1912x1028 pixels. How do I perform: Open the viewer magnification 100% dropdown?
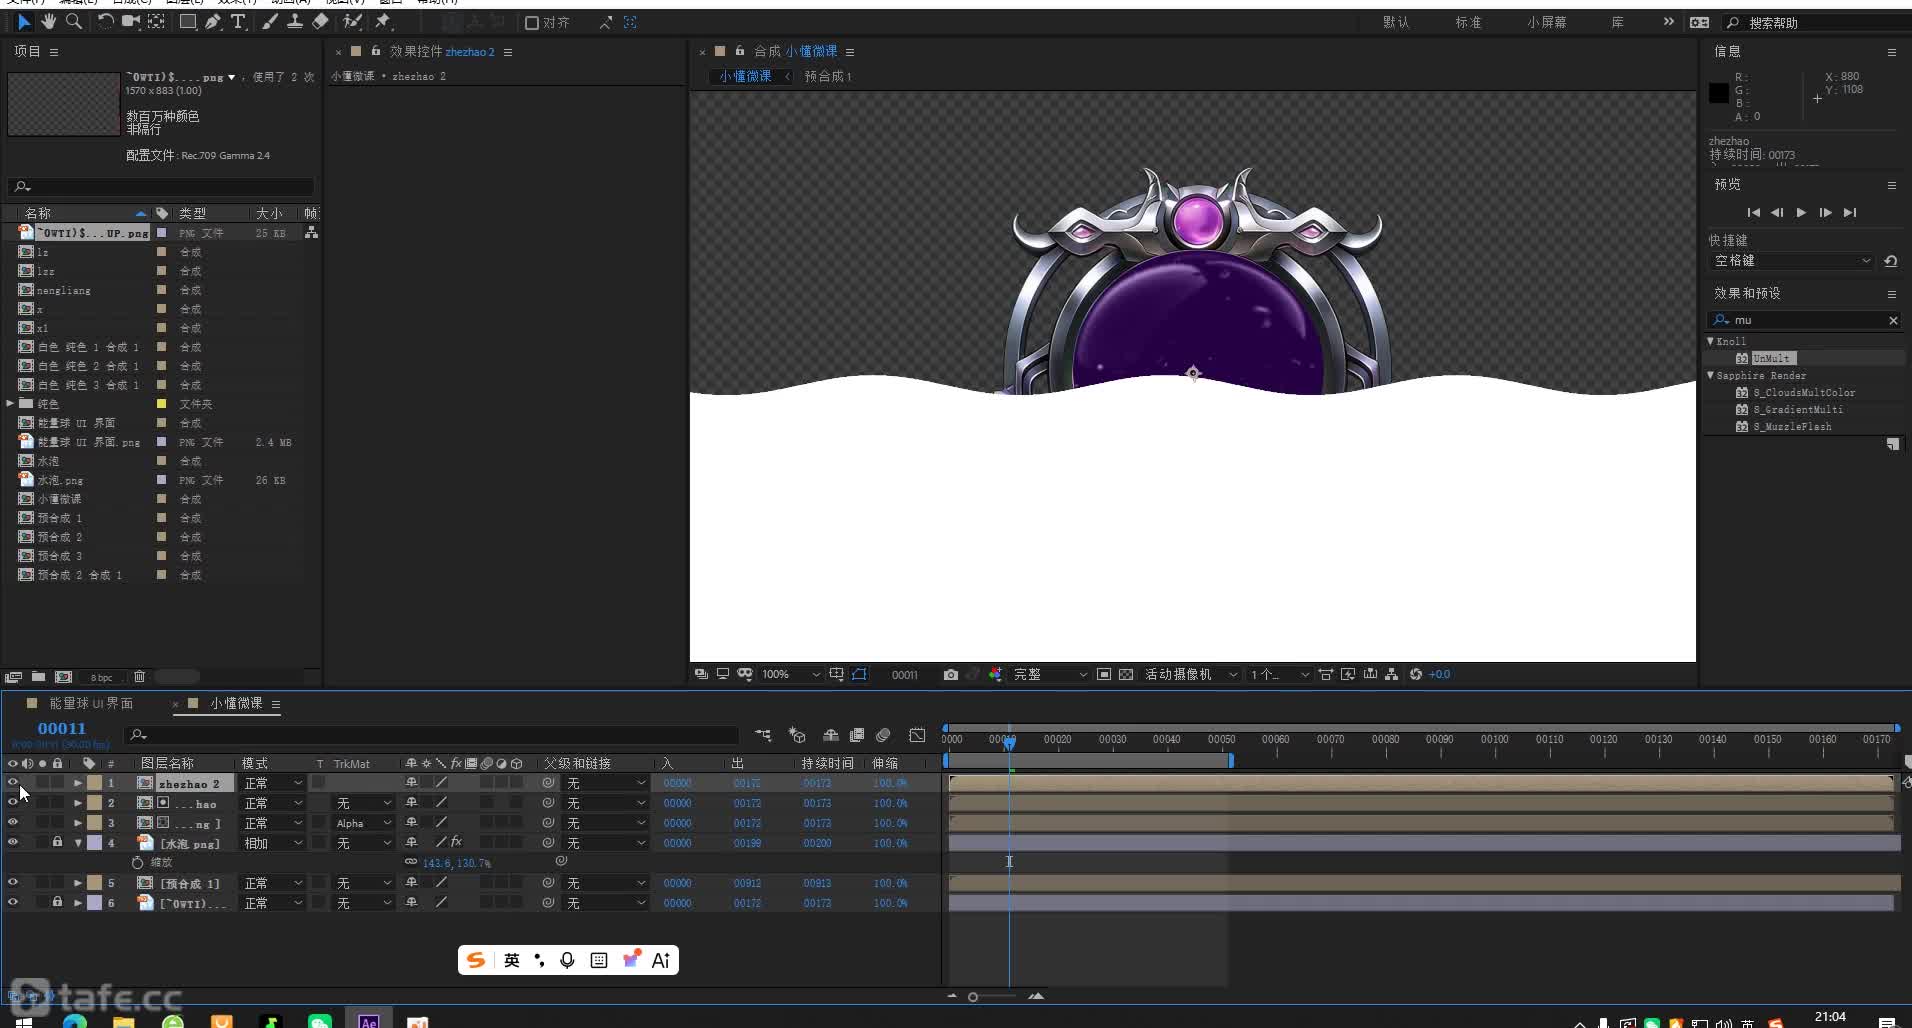pos(791,675)
